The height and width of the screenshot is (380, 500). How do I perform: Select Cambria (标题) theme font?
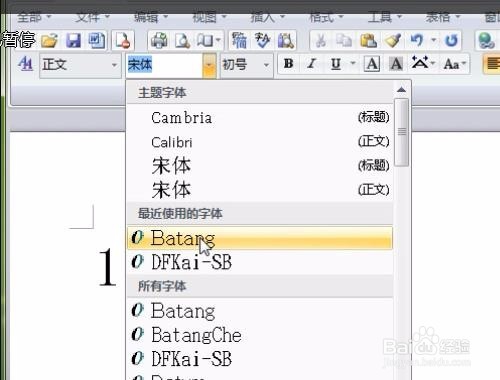pyautogui.click(x=260, y=117)
